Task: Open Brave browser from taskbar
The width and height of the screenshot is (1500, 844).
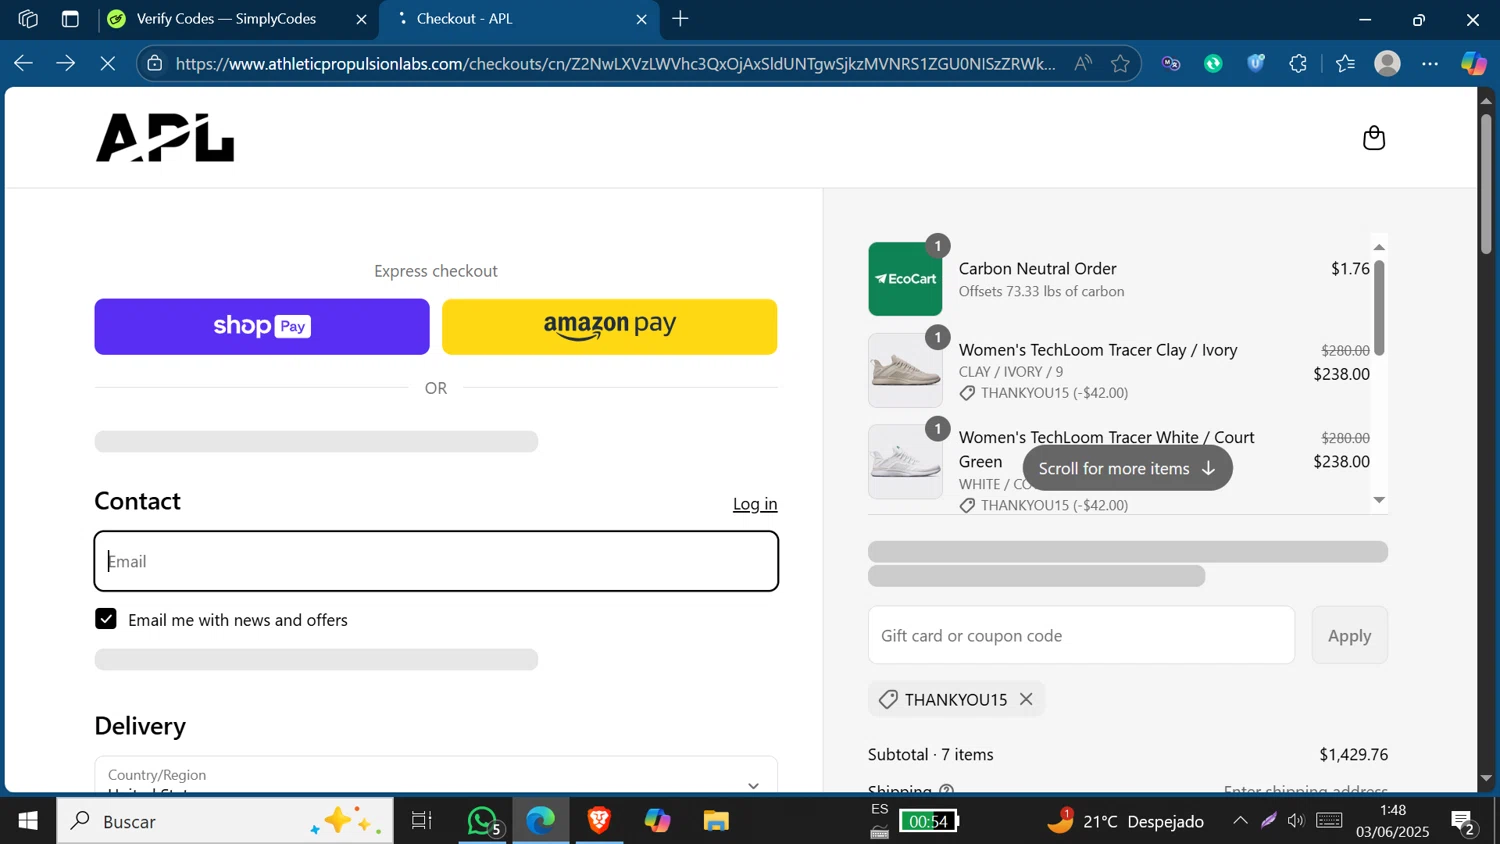Action: [599, 821]
